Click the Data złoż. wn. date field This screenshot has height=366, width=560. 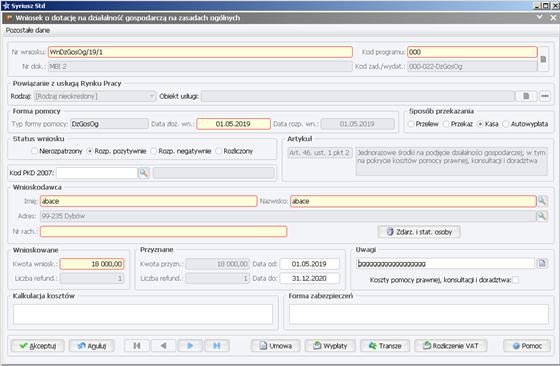pyautogui.click(x=233, y=124)
